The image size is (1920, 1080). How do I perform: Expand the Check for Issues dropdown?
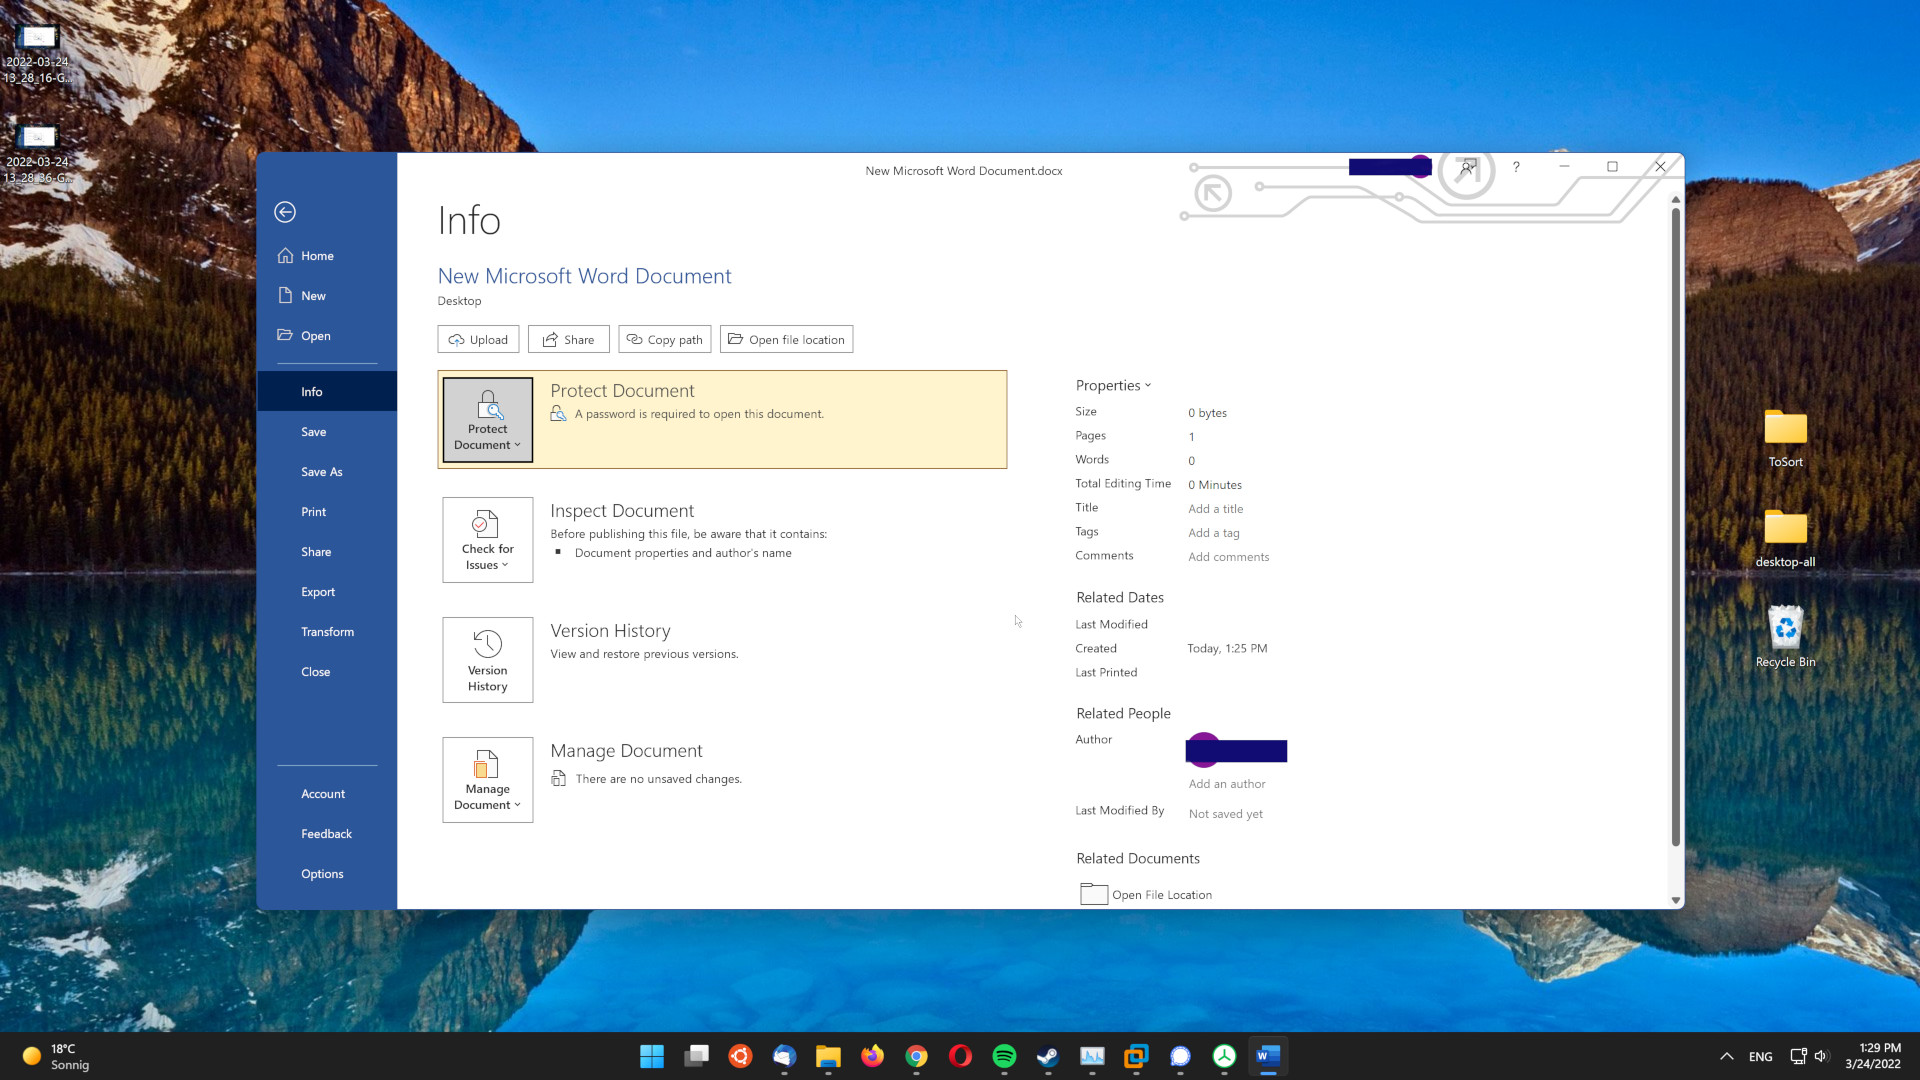coord(488,540)
